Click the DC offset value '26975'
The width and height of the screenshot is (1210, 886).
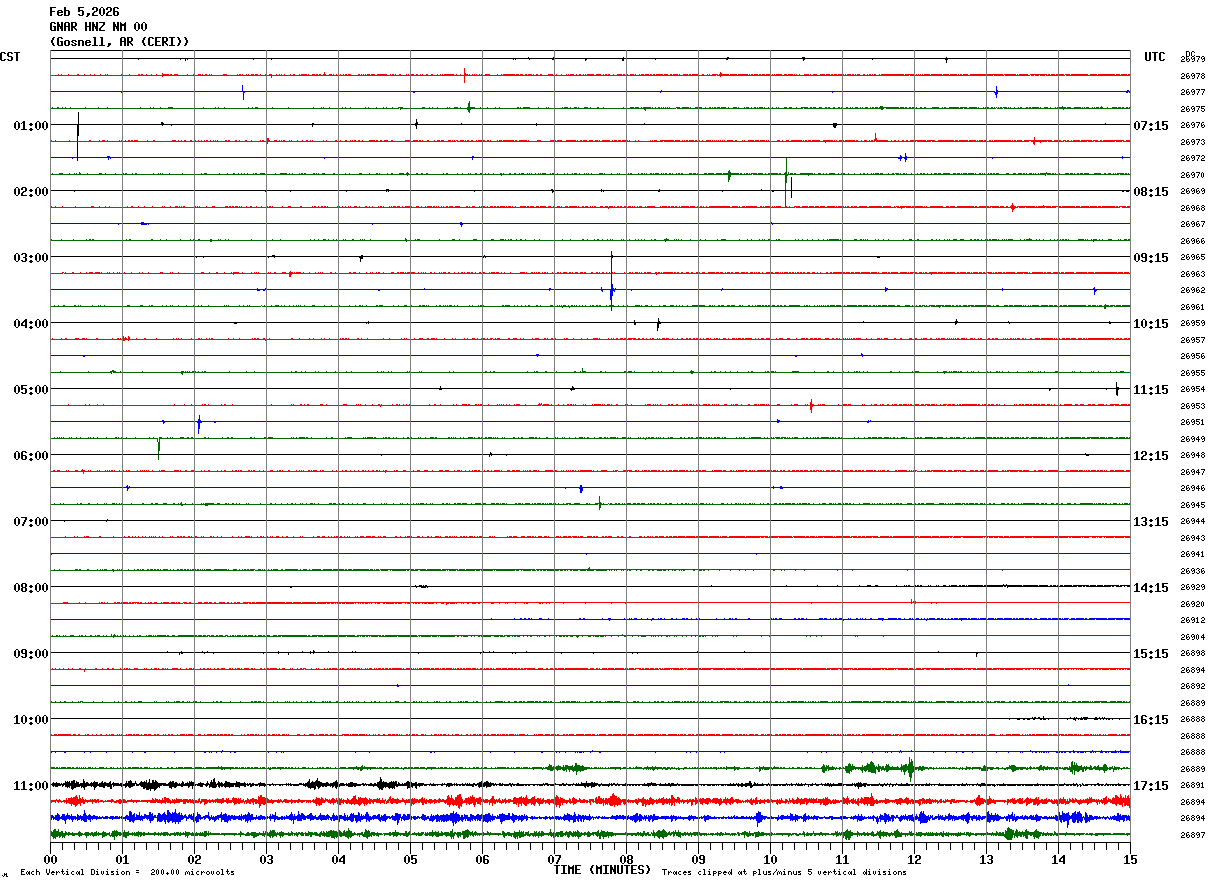pyautogui.click(x=1192, y=109)
